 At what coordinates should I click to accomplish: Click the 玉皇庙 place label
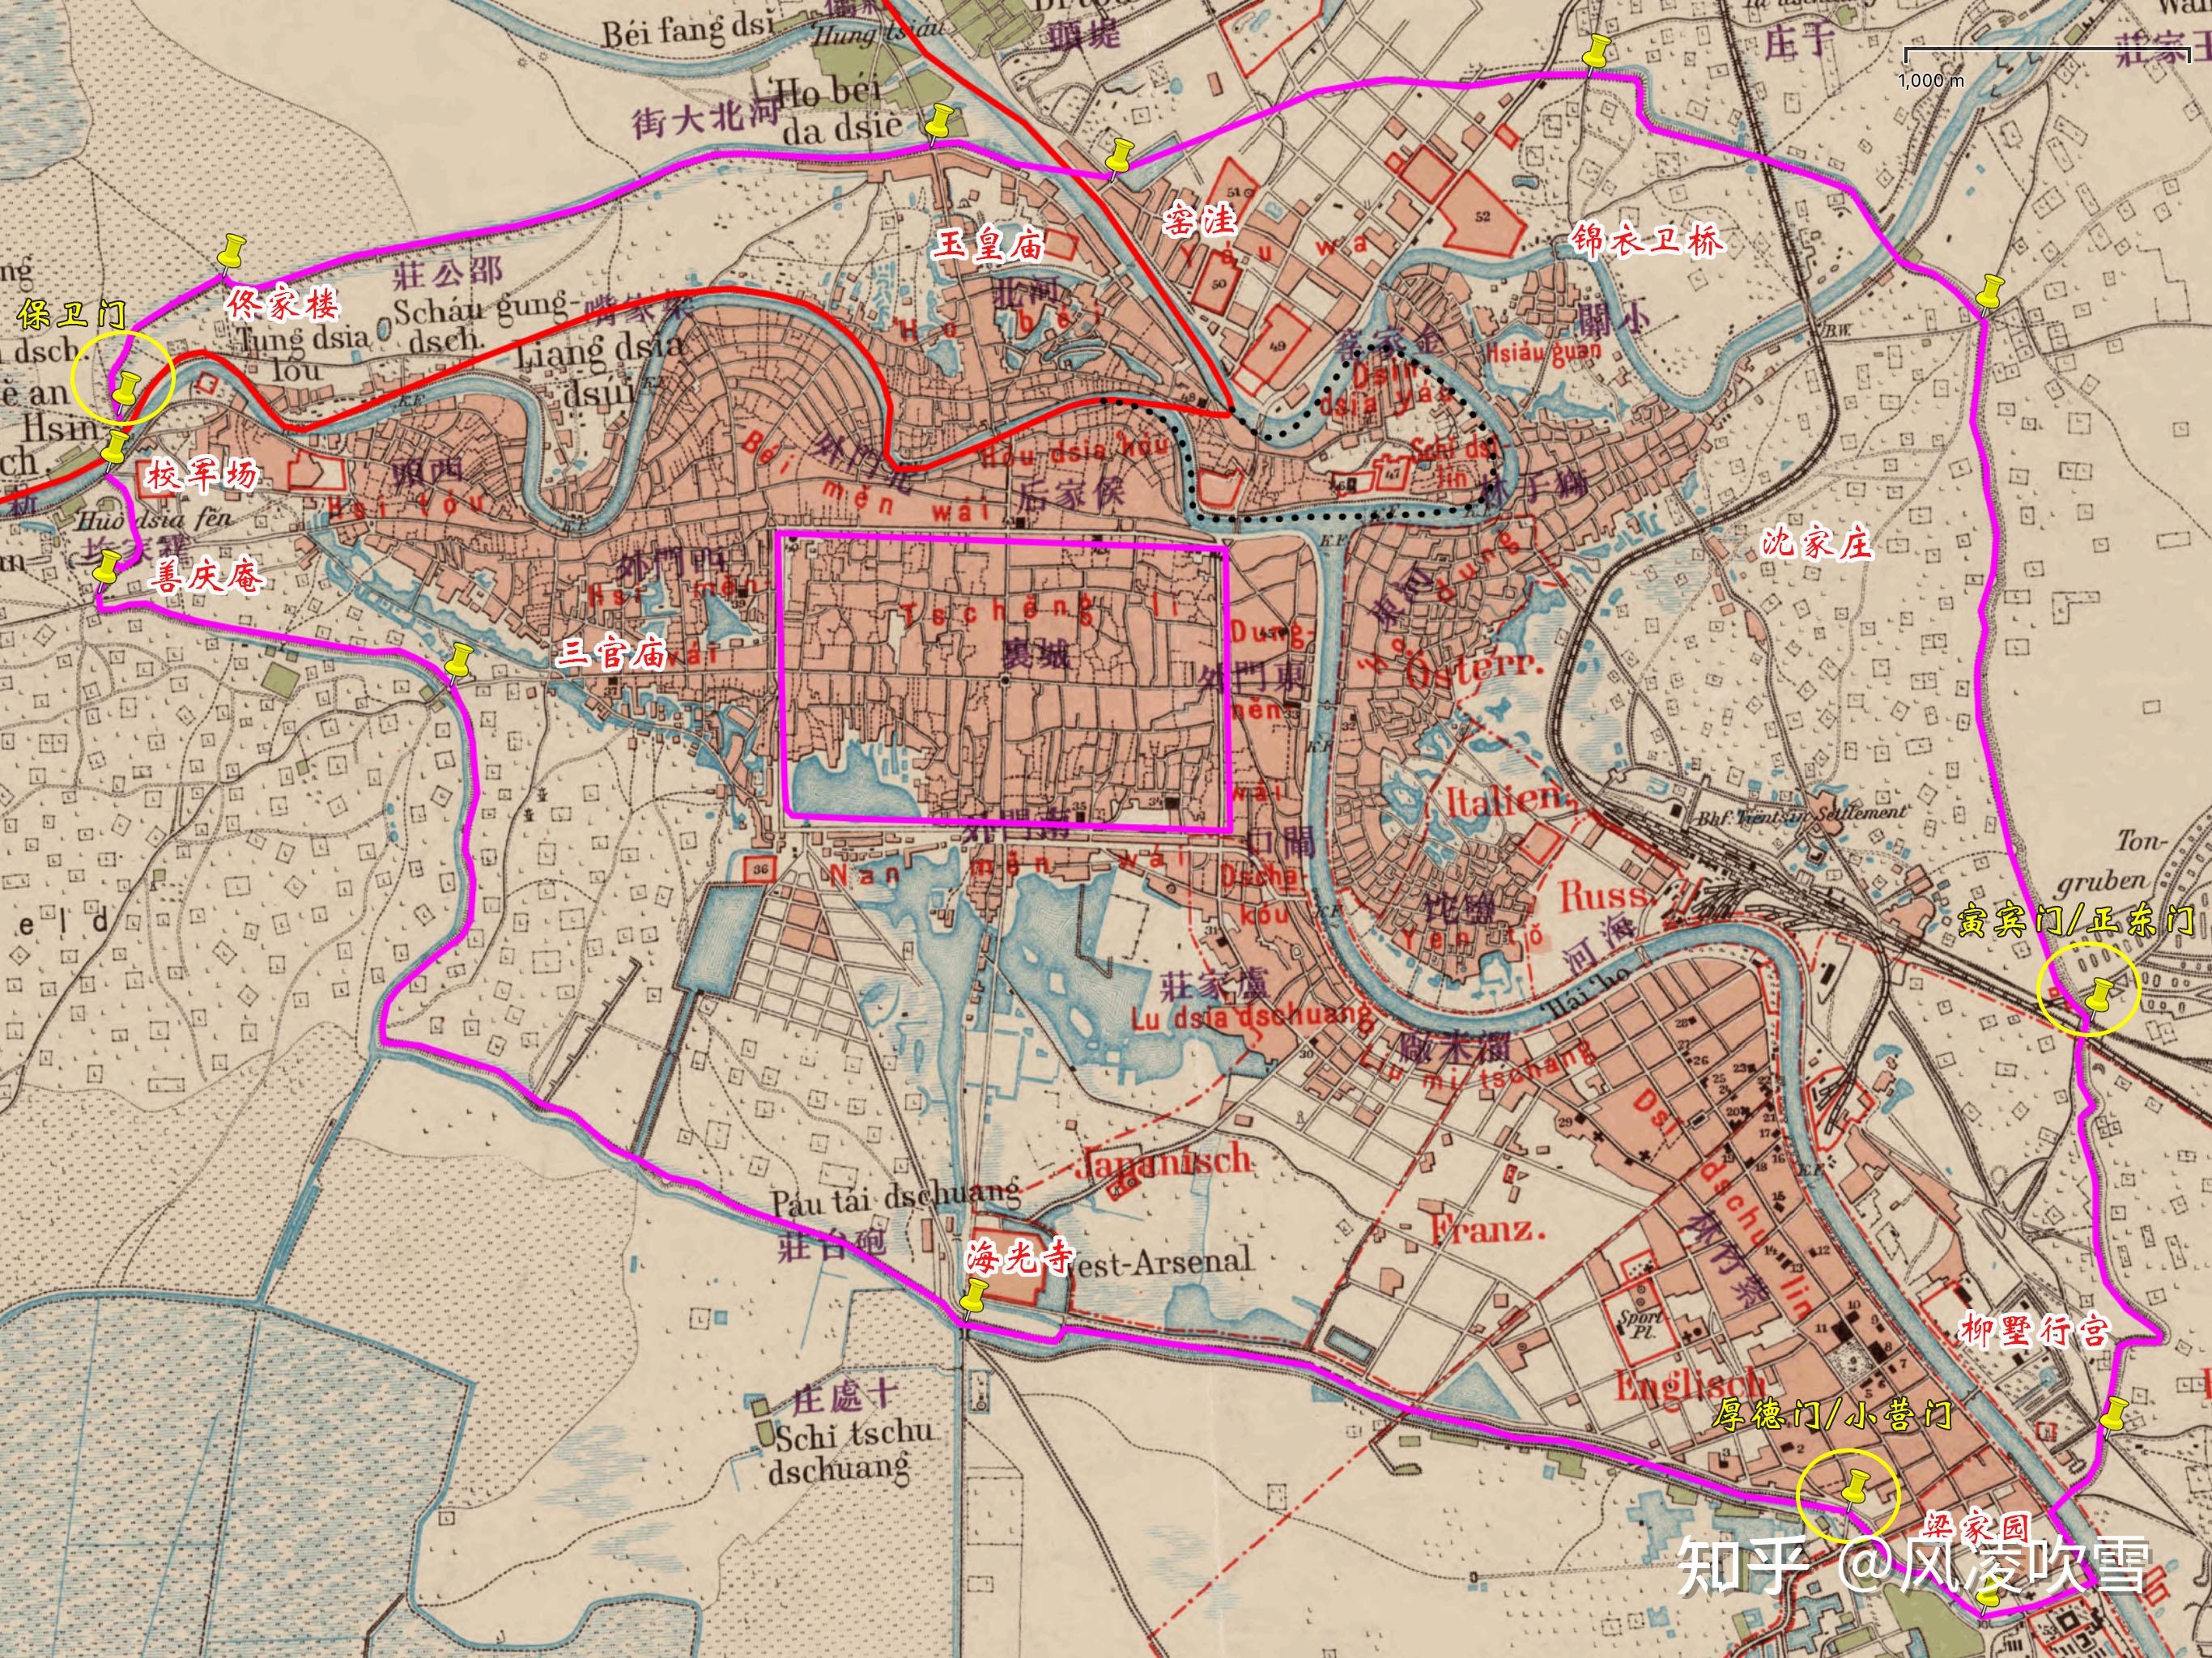[989, 243]
